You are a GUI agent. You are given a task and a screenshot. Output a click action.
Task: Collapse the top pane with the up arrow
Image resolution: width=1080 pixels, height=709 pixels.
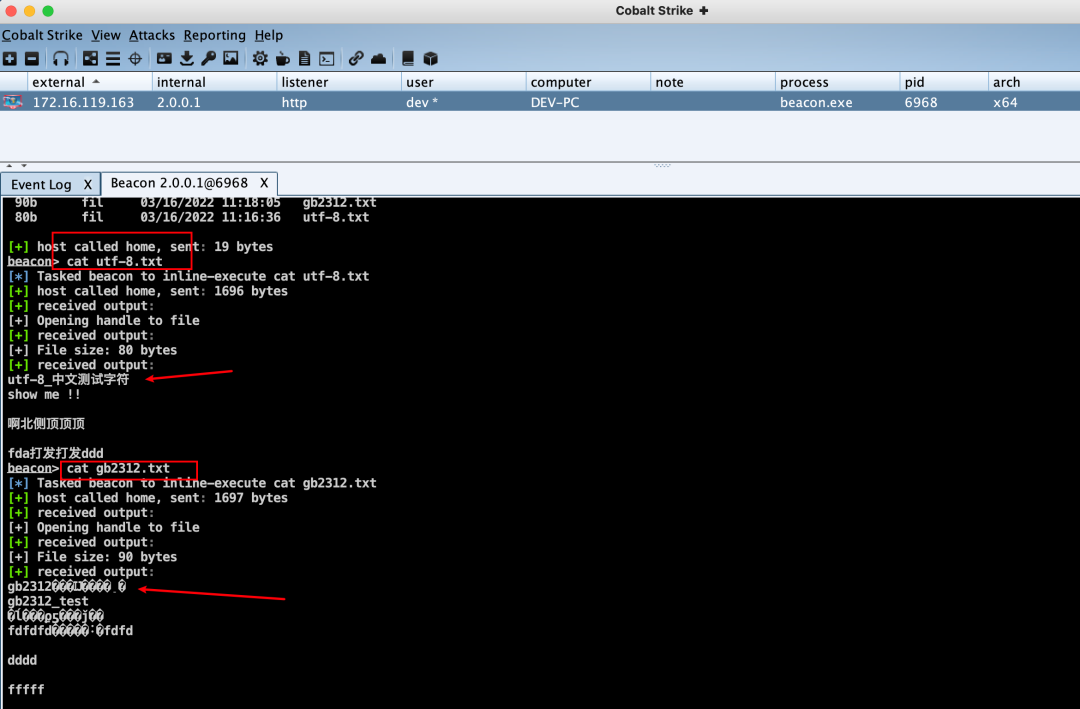[9, 166]
